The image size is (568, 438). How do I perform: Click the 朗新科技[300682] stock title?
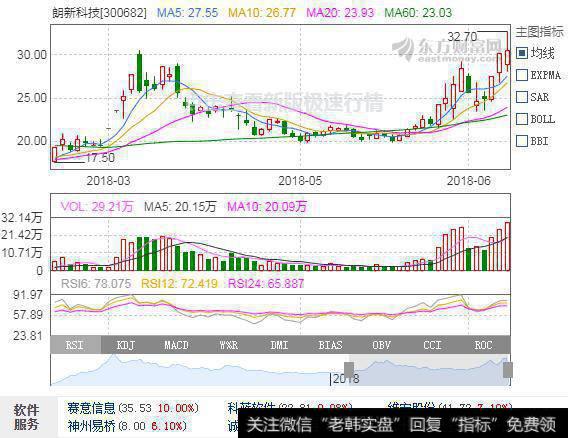click(x=99, y=13)
